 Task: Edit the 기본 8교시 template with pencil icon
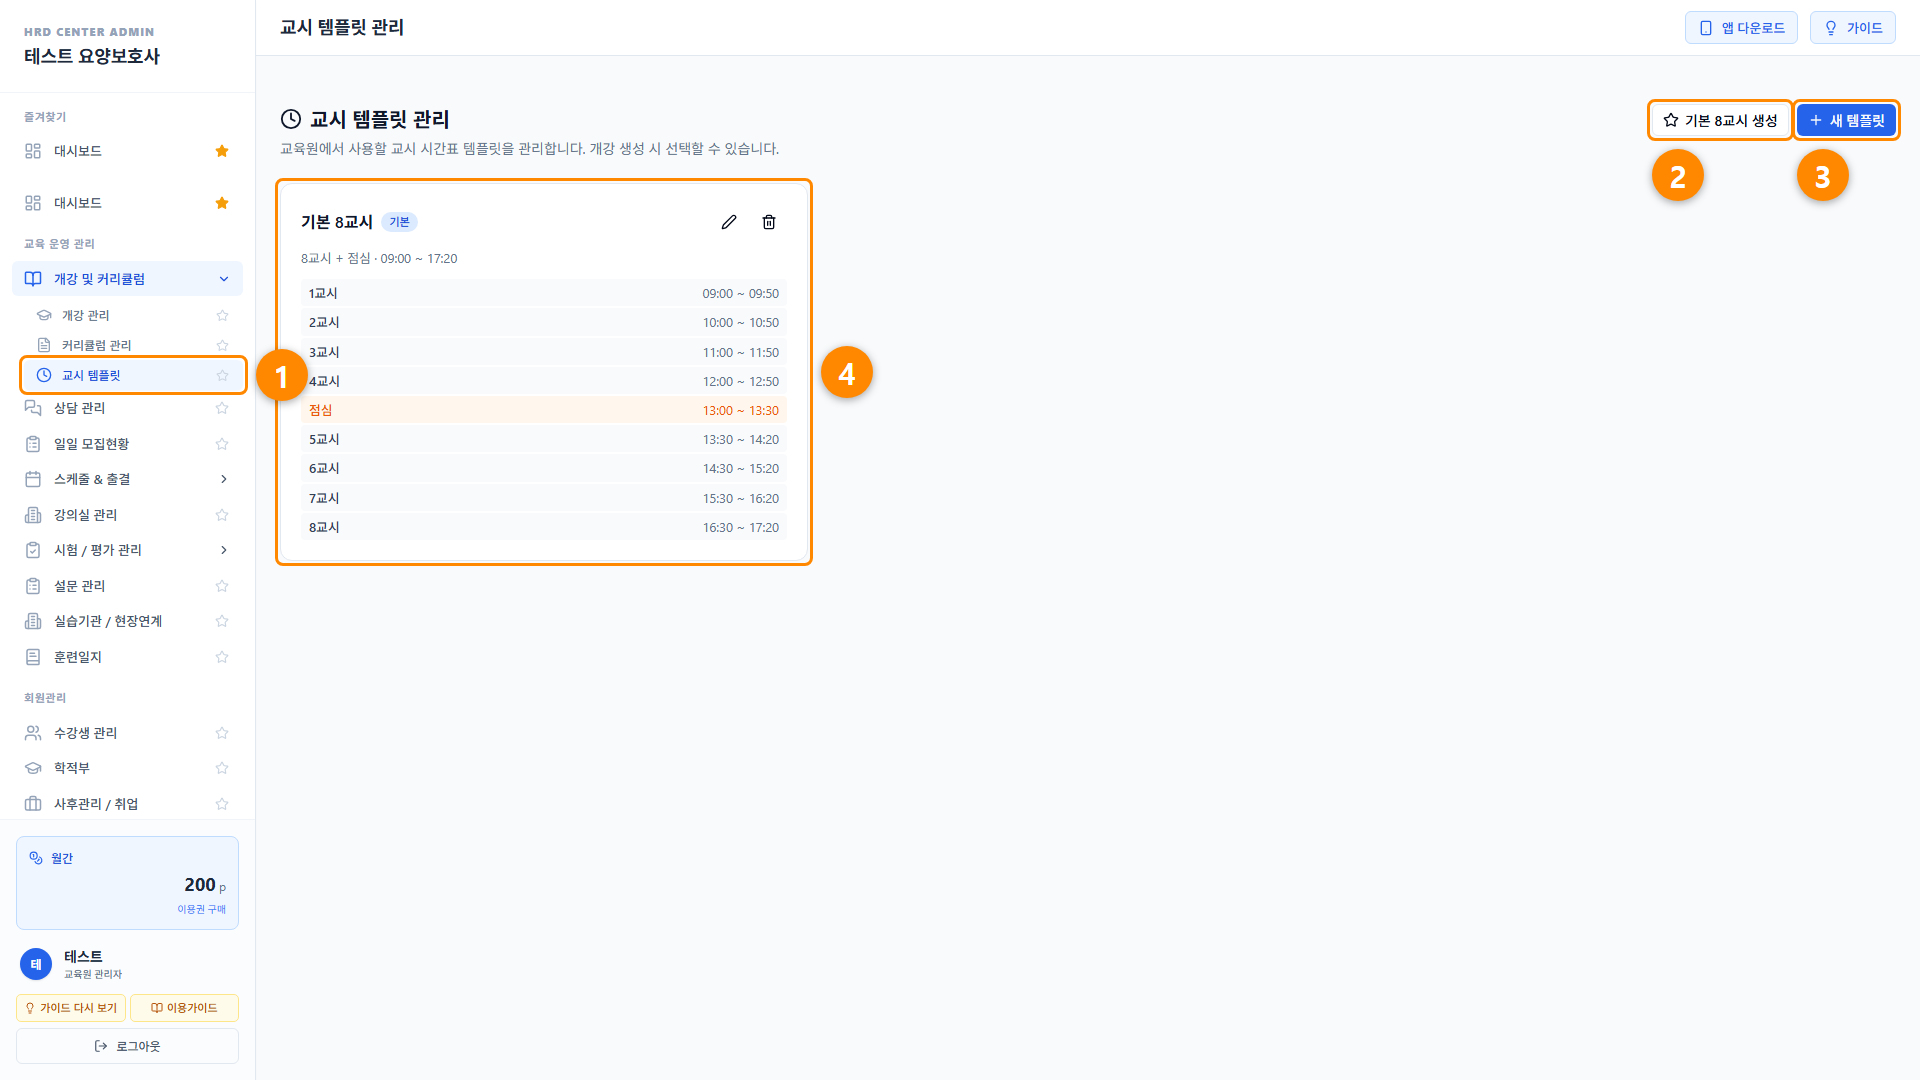[729, 222]
